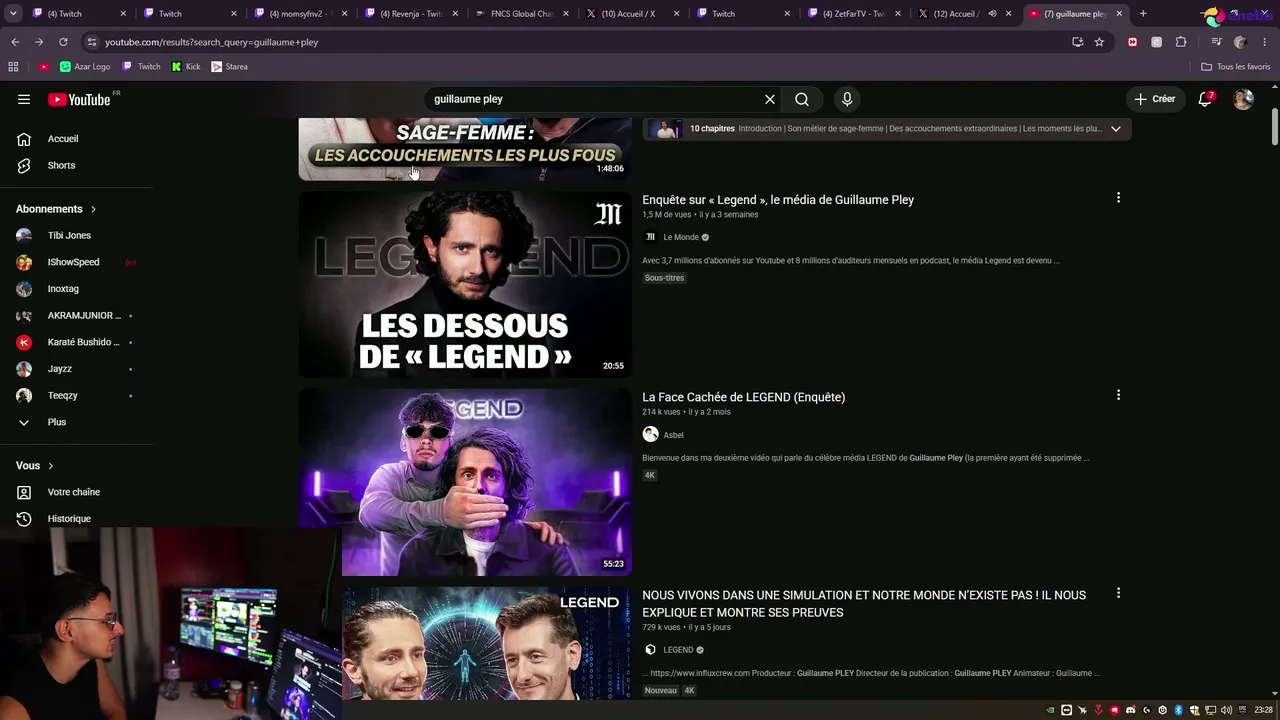Image resolution: width=1280 pixels, height=720 pixels.
Task: Switch to the (4) ZetFarTV Twitch tab
Action: click(x=853, y=14)
